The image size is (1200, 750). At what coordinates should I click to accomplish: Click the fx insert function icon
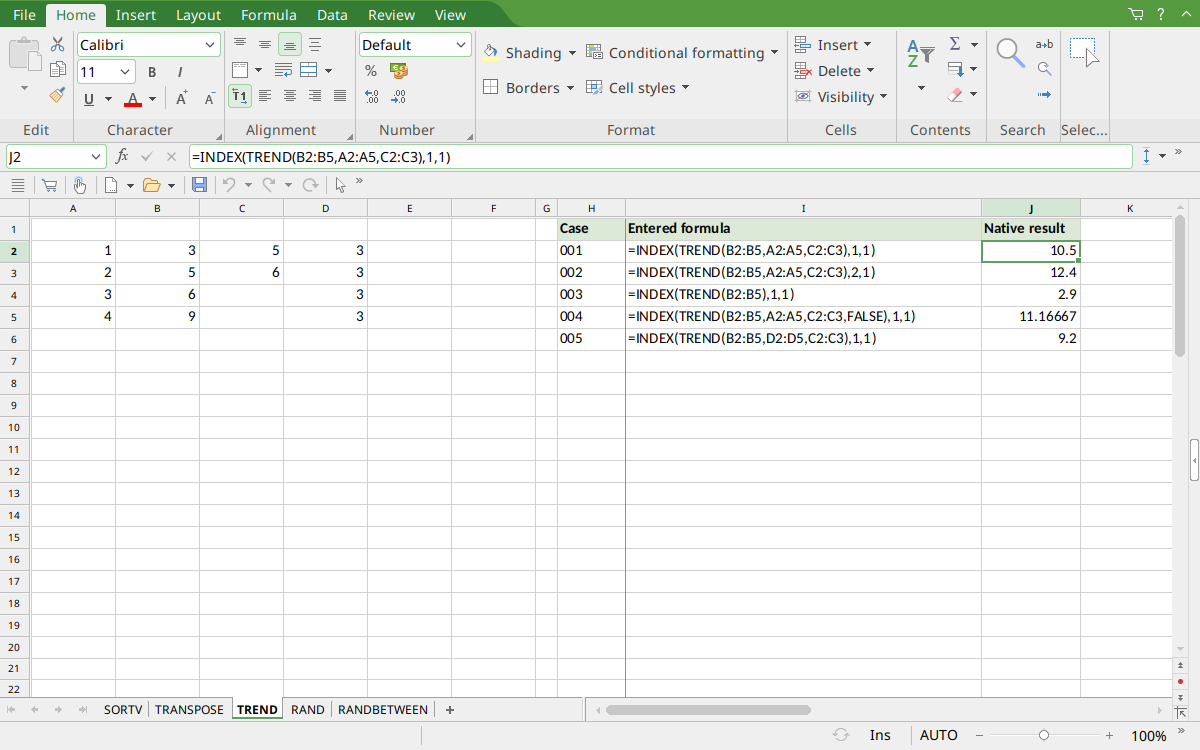click(x=122, y=157)
